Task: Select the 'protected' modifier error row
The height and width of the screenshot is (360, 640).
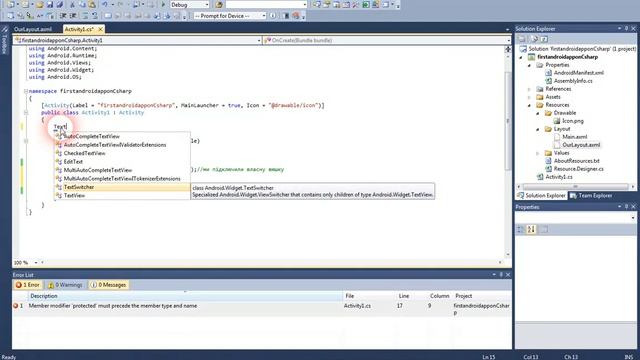Action: click(x=262, y=309)
